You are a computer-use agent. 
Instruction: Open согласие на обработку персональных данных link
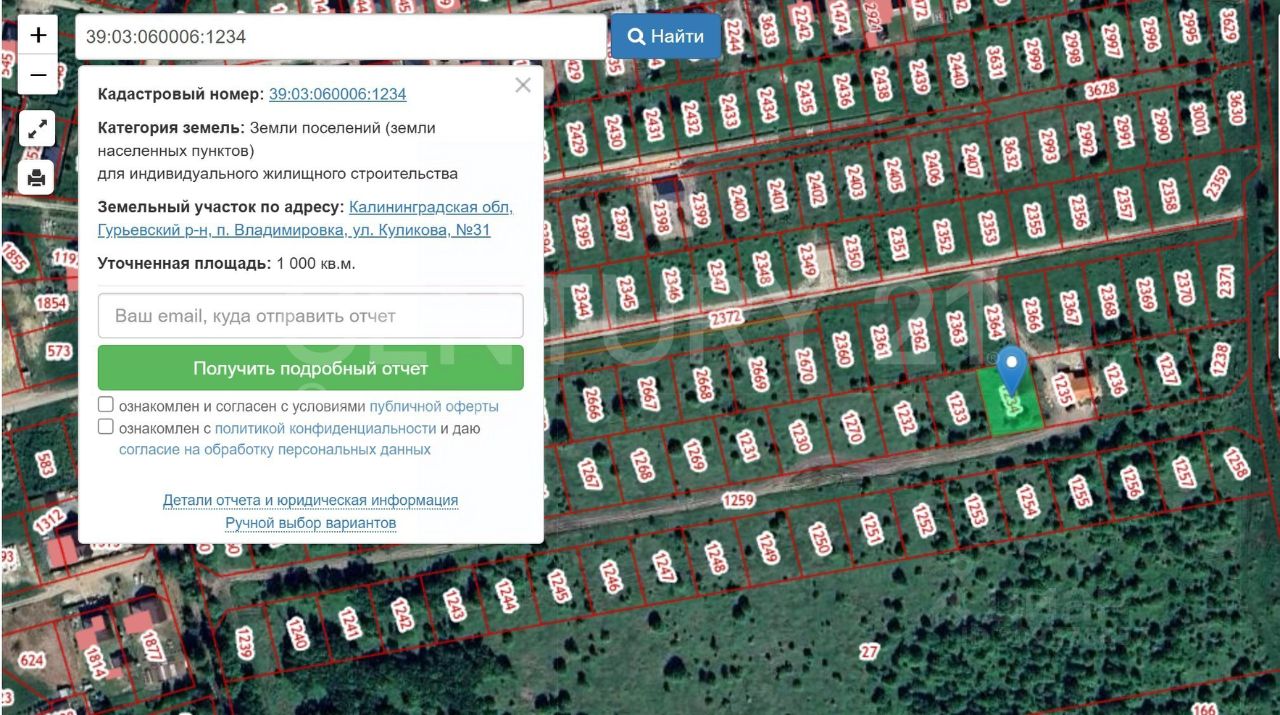pyautogui.click(x=275, y=450)
